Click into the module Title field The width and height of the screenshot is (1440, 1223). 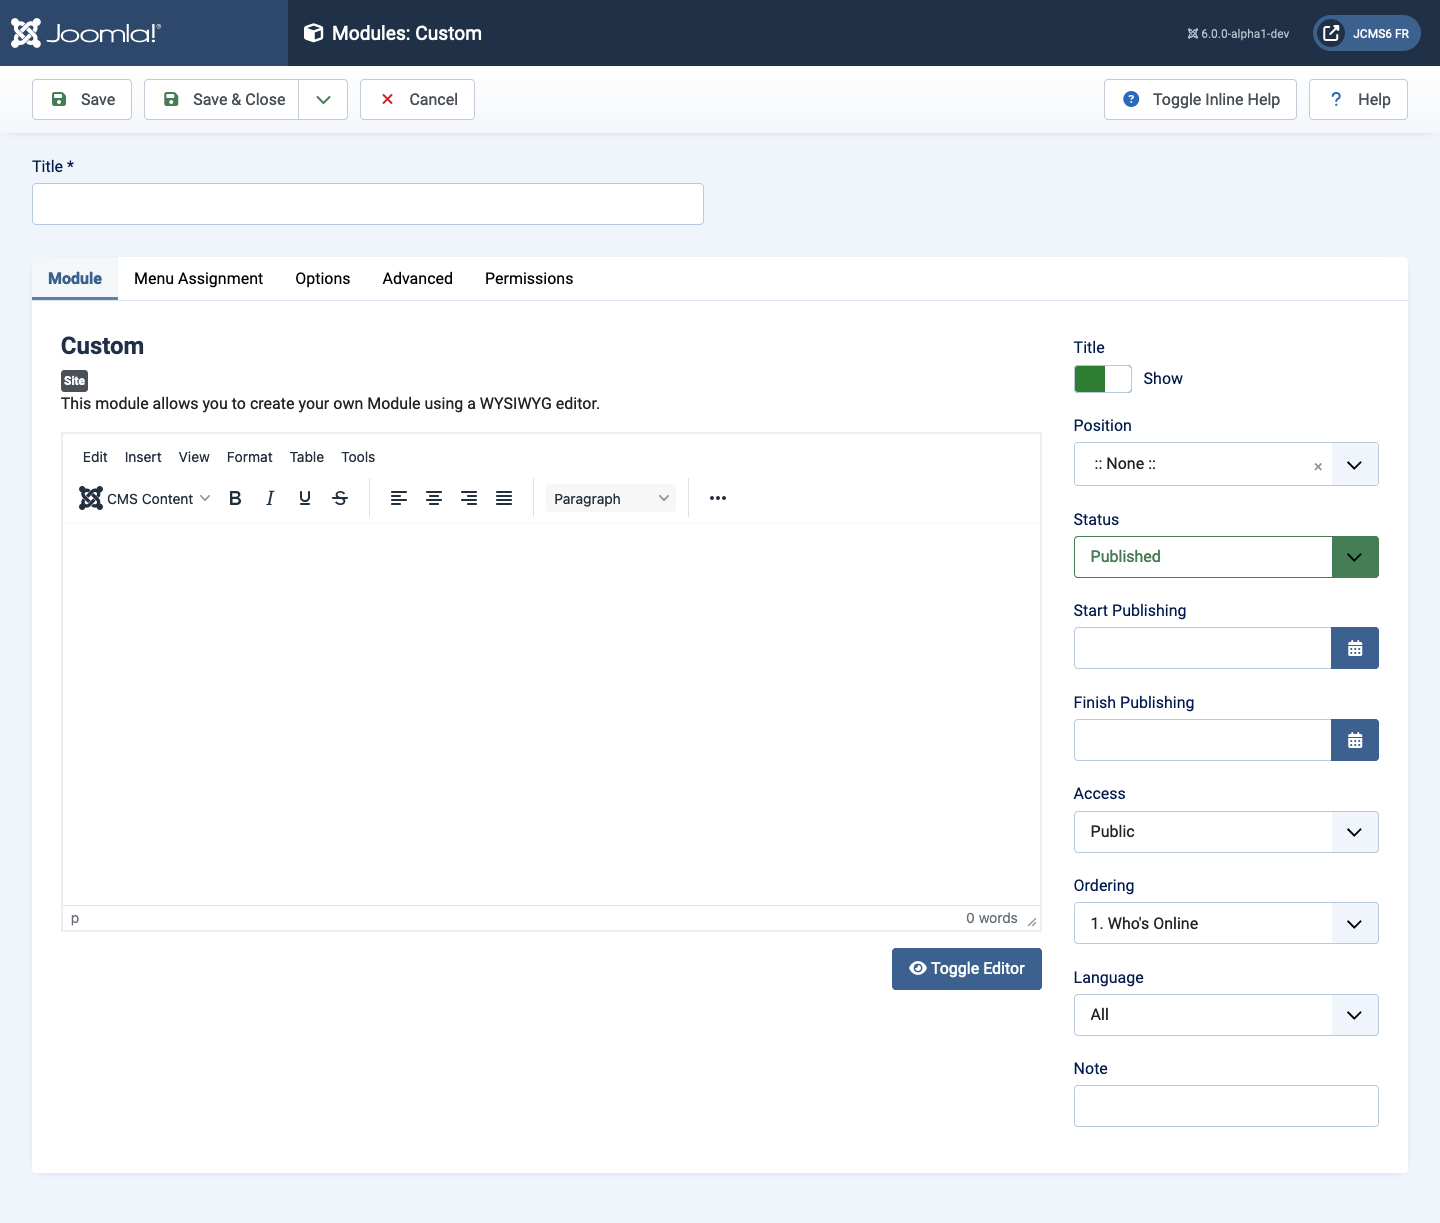click(x=368, y=204)
